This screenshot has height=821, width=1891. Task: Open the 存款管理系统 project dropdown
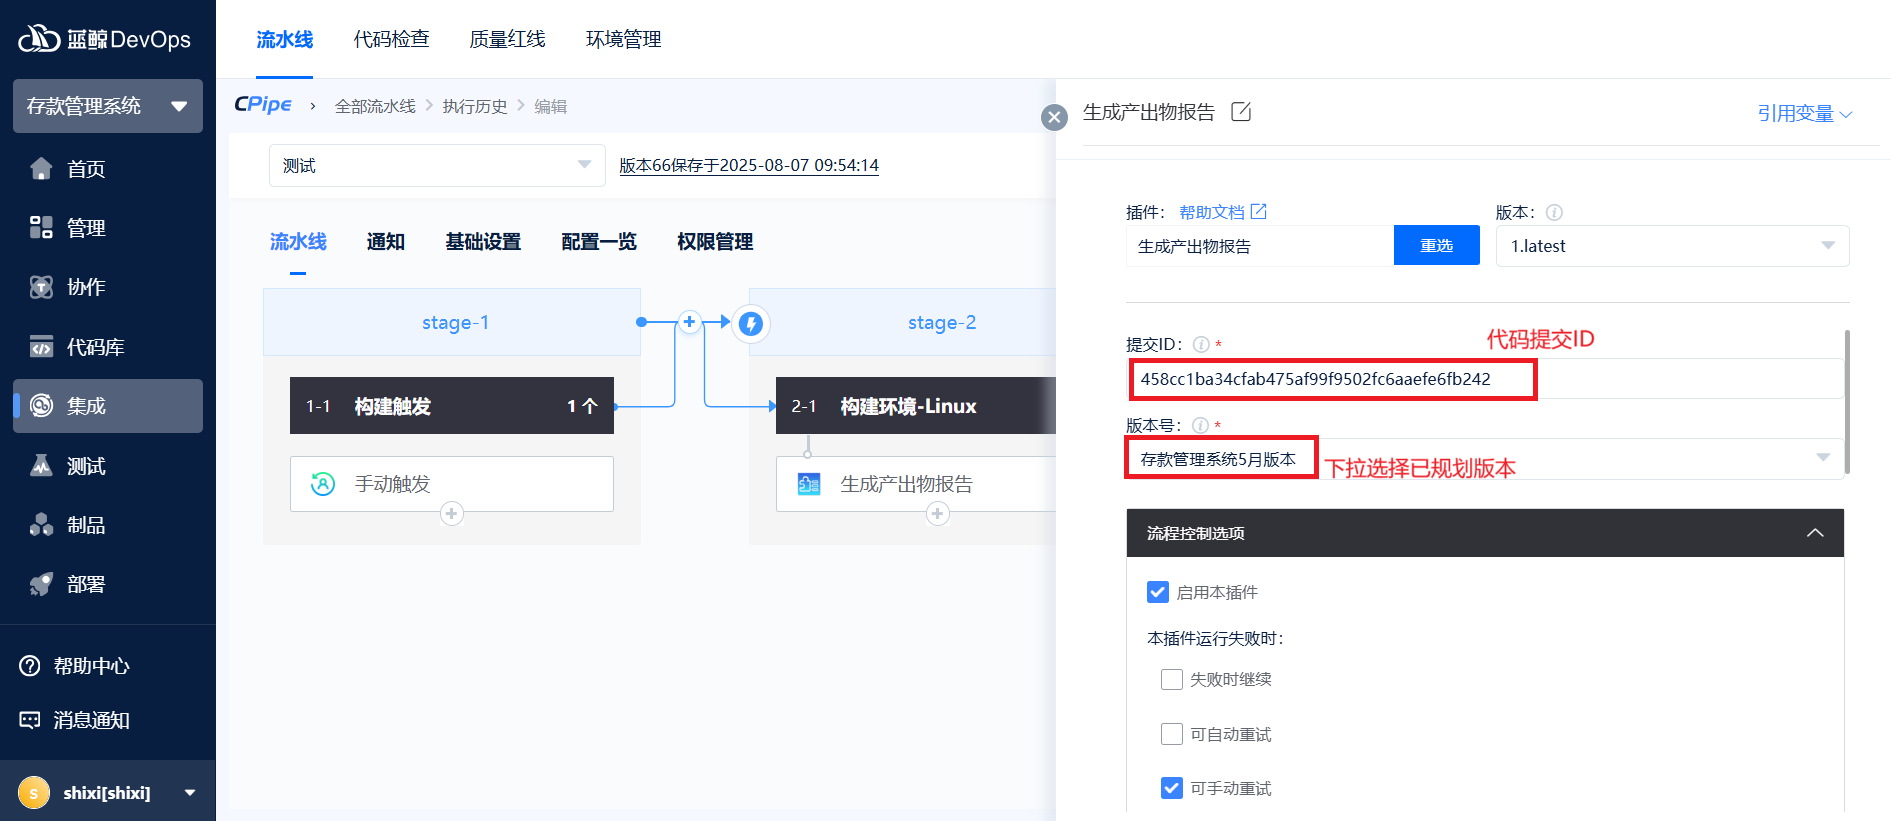[107, 106]
